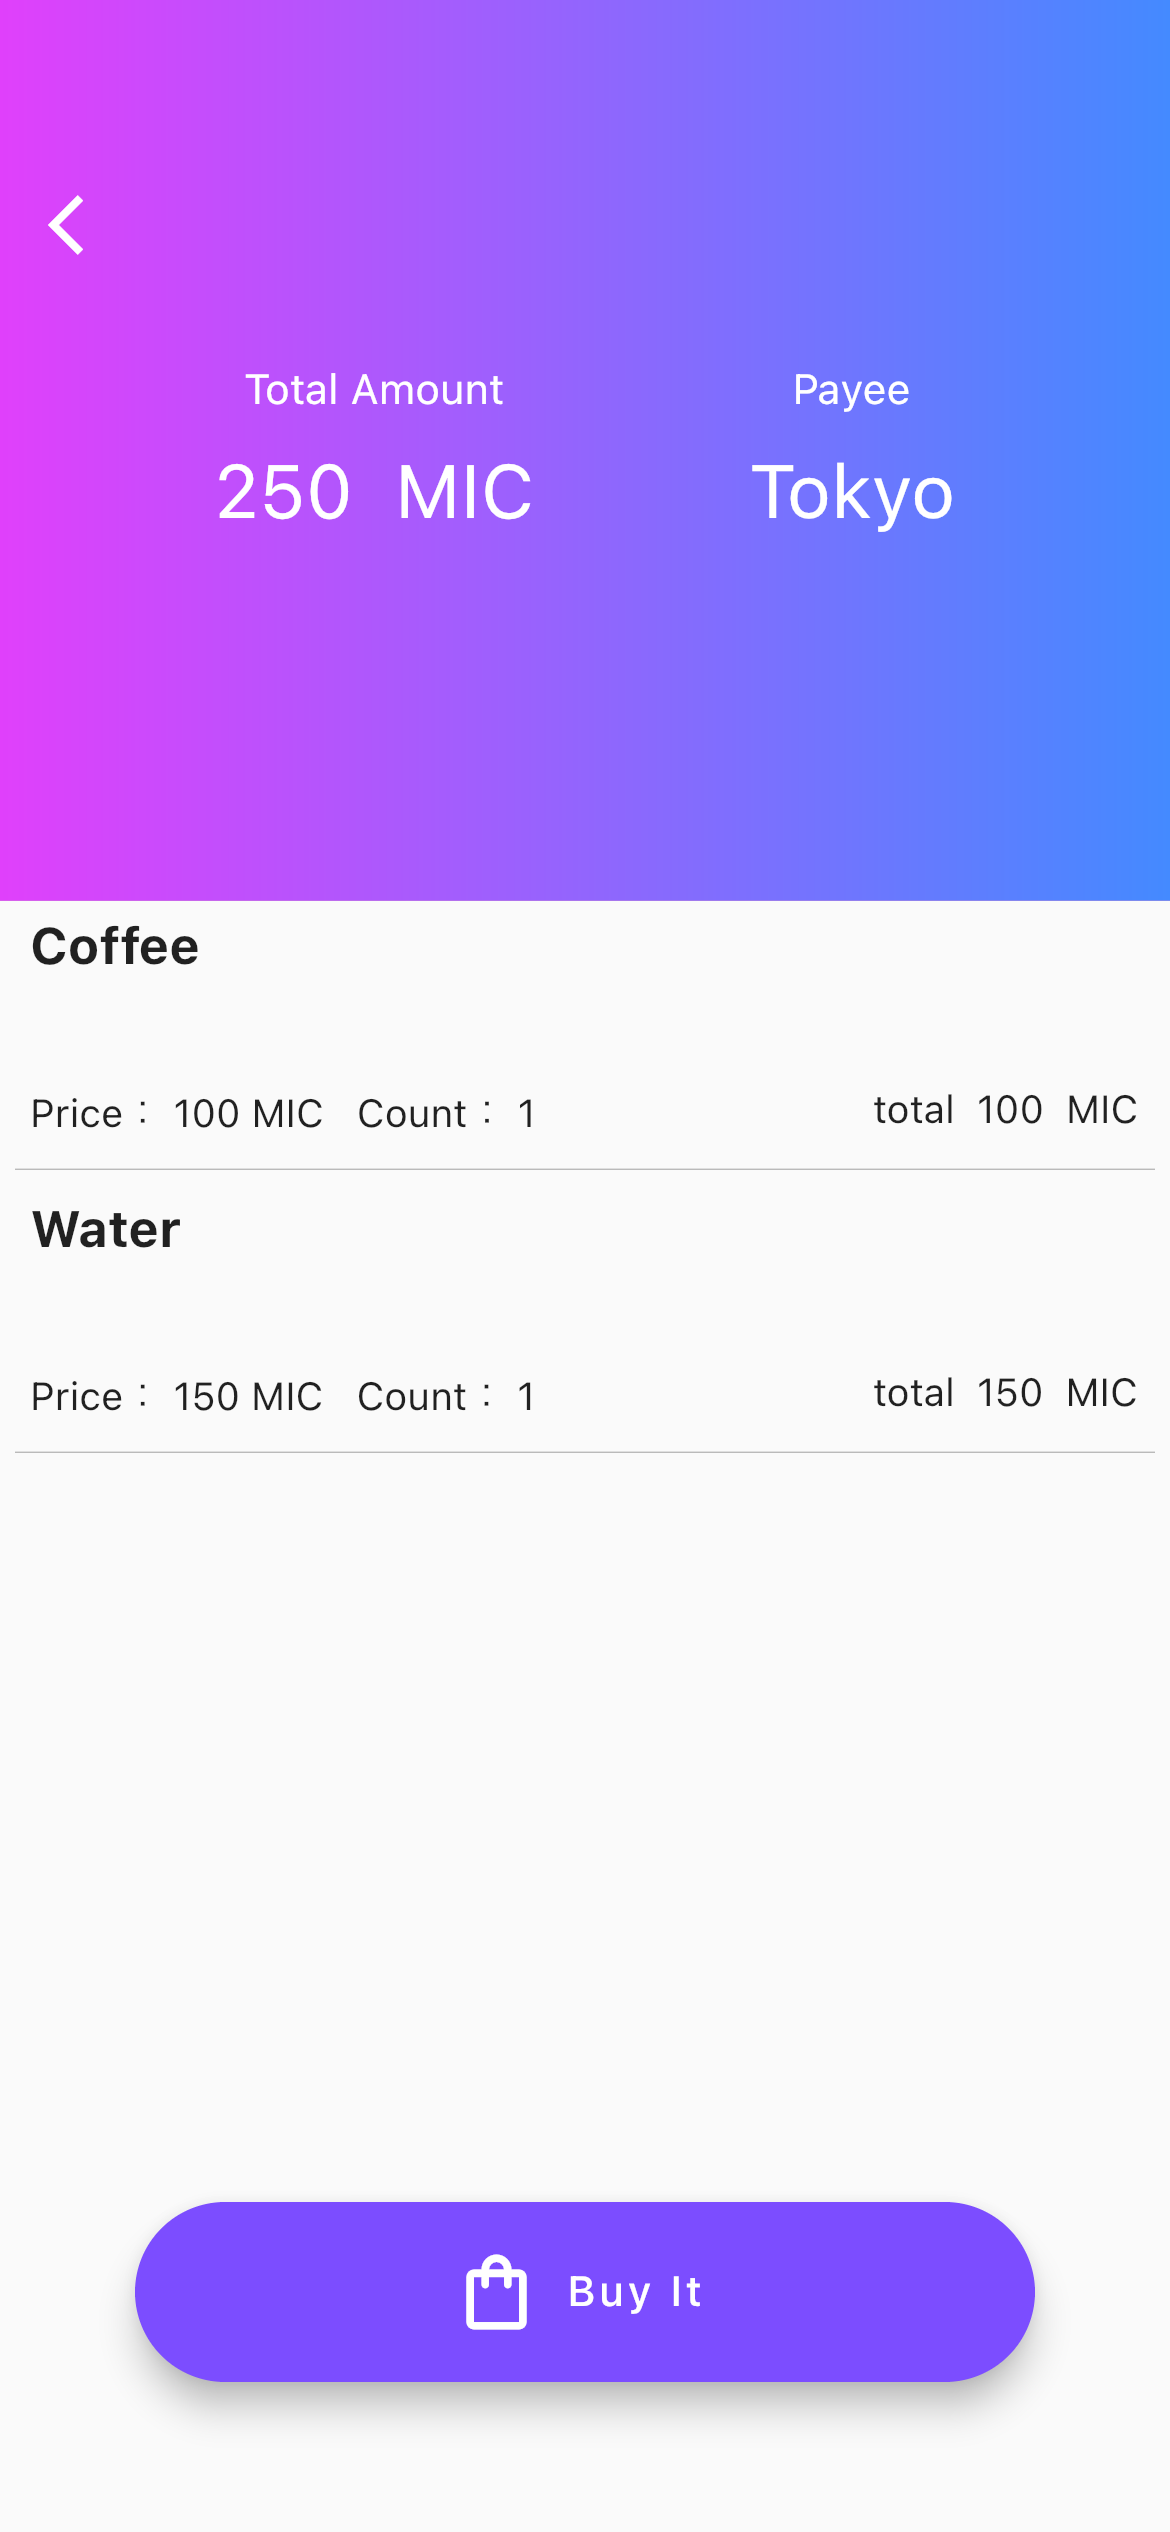Click Water's 150 MIC price value

point(248,1397)
